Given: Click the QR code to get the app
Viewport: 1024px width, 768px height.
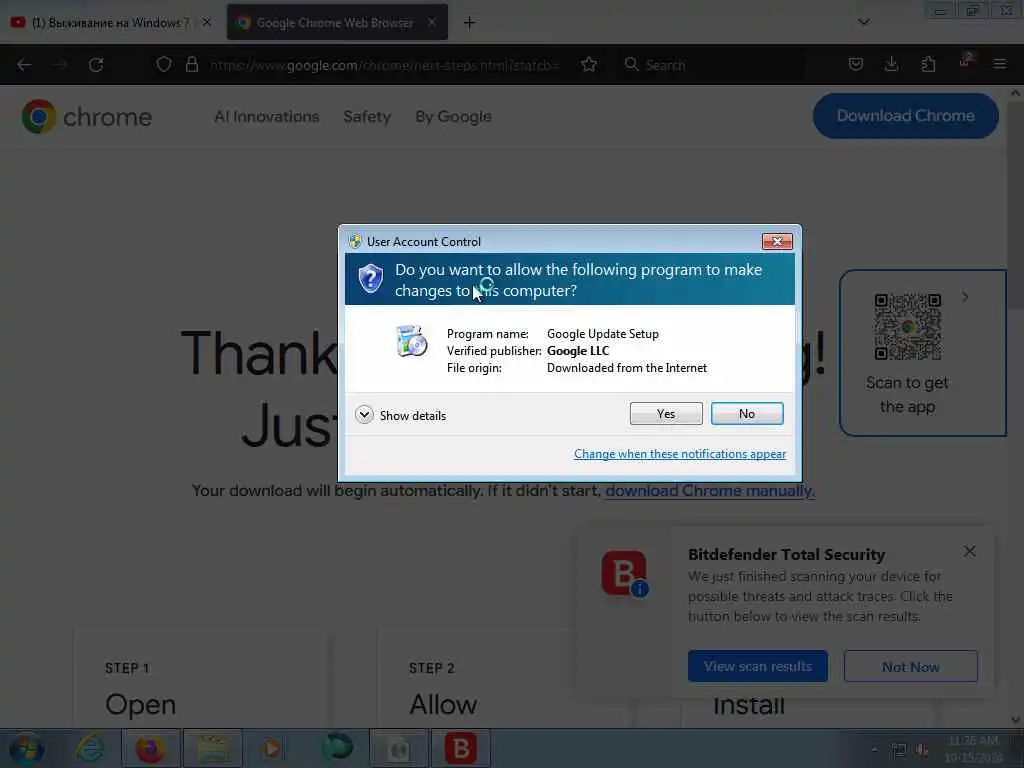Looking at the screenshot, I should [x=907, y=327].
